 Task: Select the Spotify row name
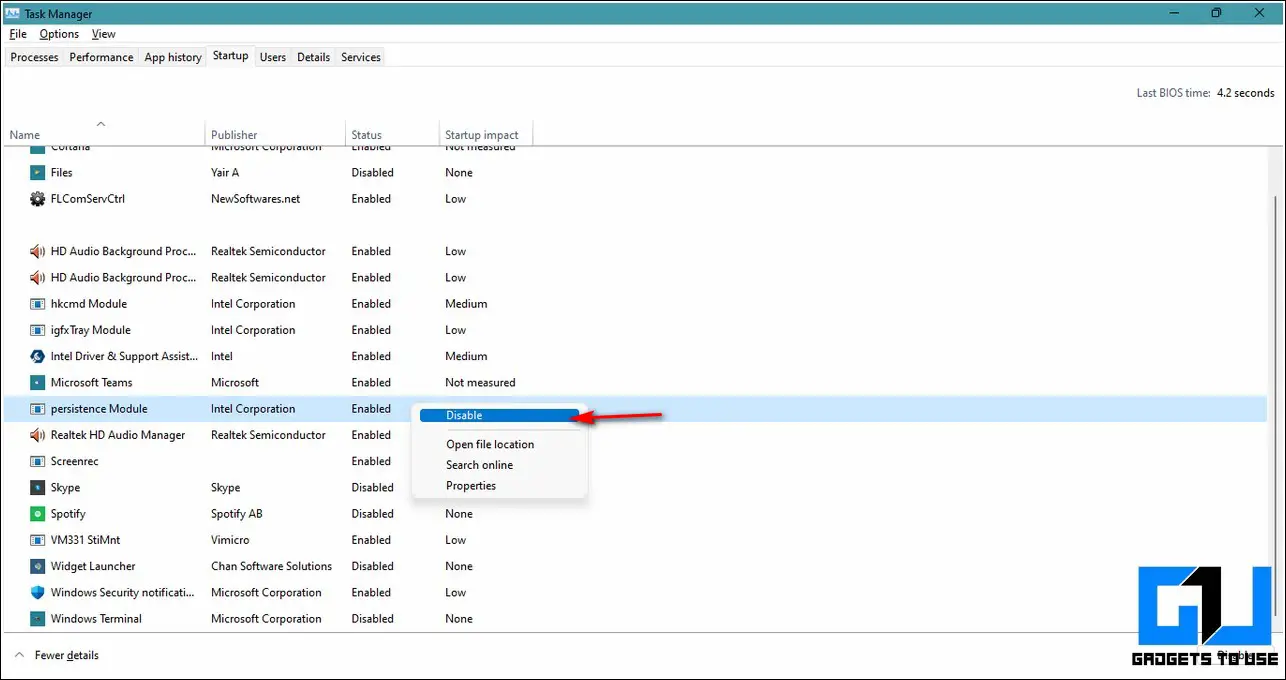[x=68, y=514]
